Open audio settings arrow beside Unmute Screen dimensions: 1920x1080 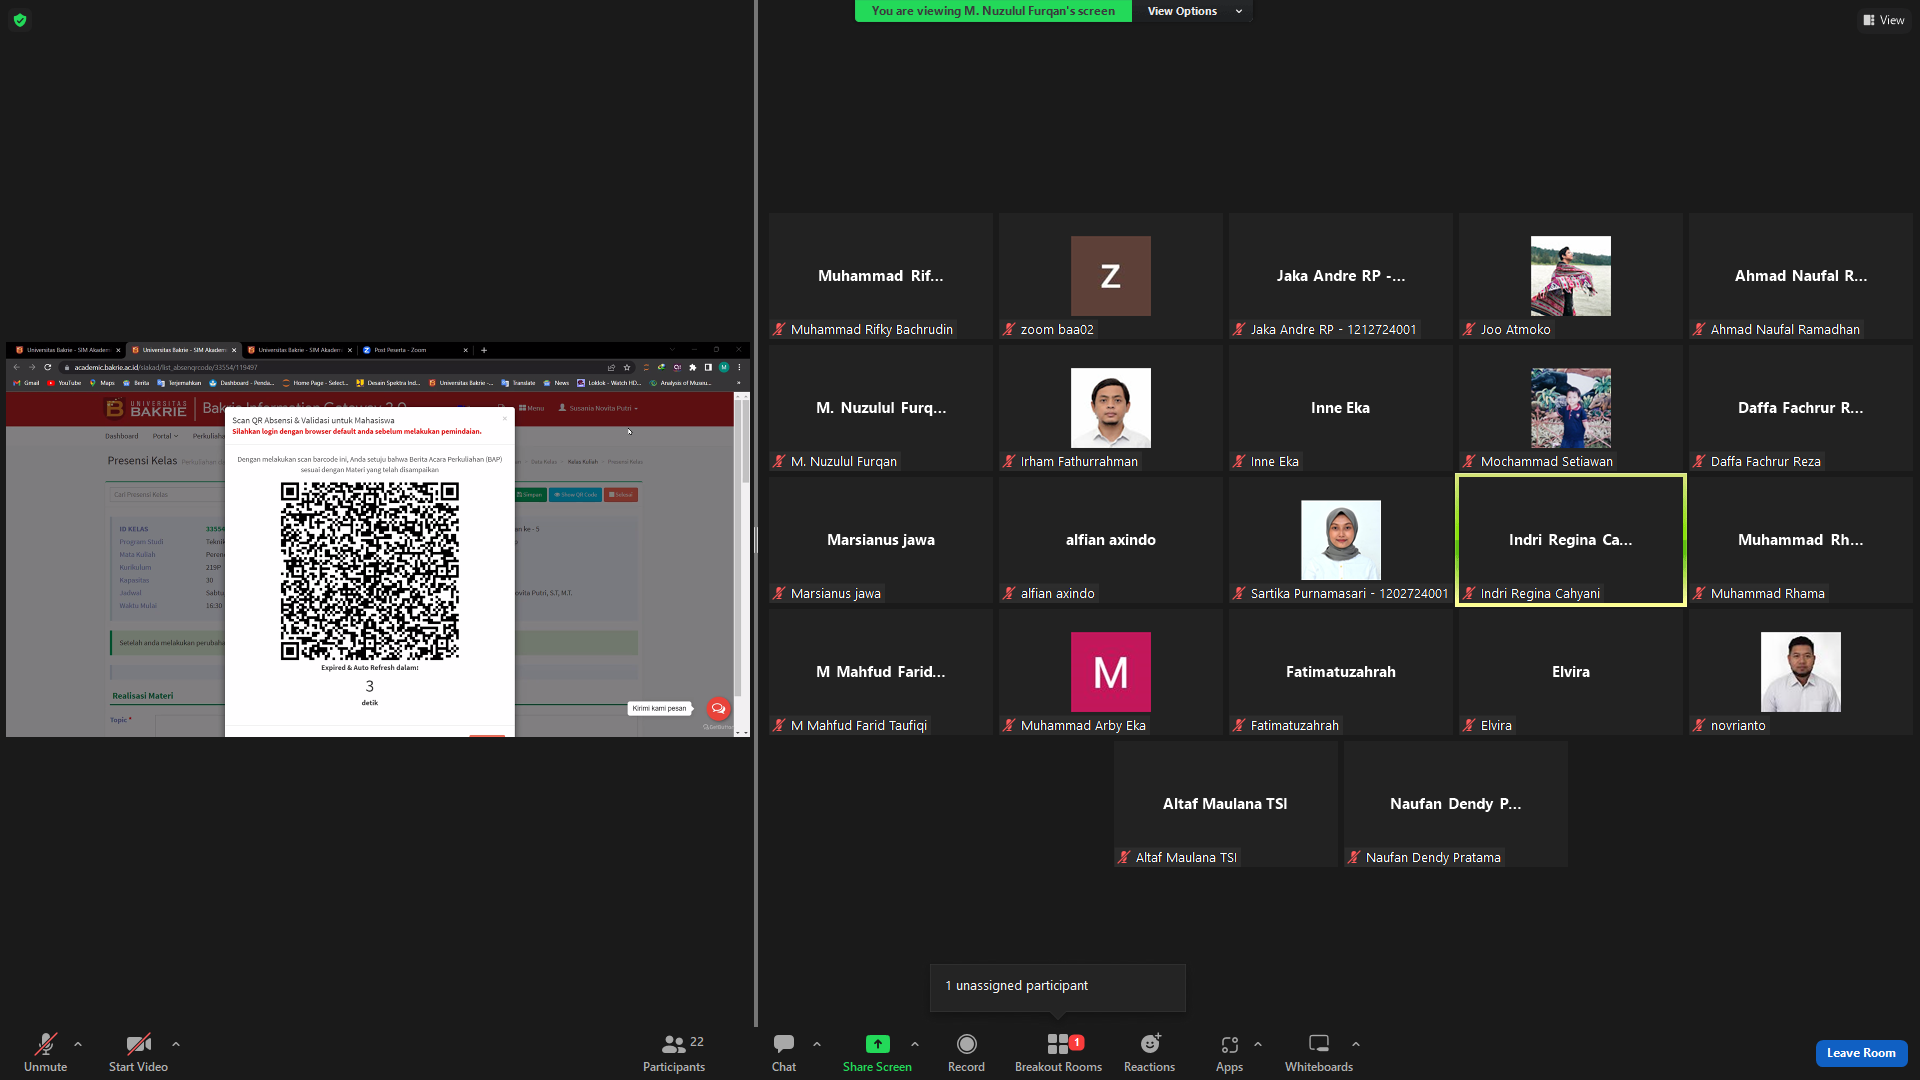[x=78, y=1044]
